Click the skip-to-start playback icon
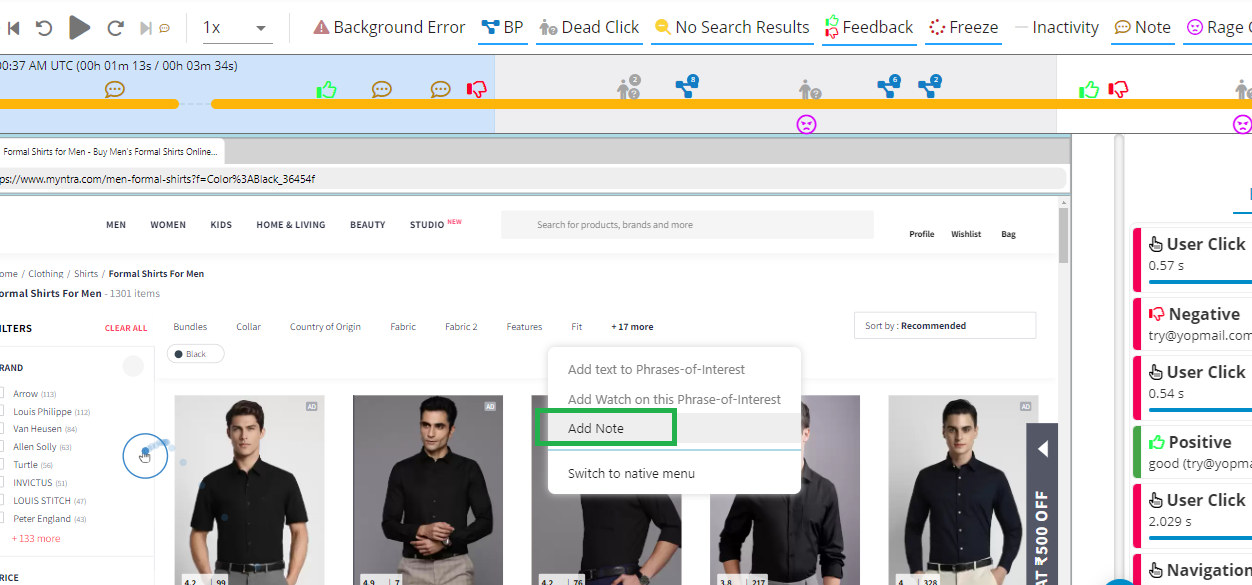This screenshot has width=1252, height=585. point(13,28)
